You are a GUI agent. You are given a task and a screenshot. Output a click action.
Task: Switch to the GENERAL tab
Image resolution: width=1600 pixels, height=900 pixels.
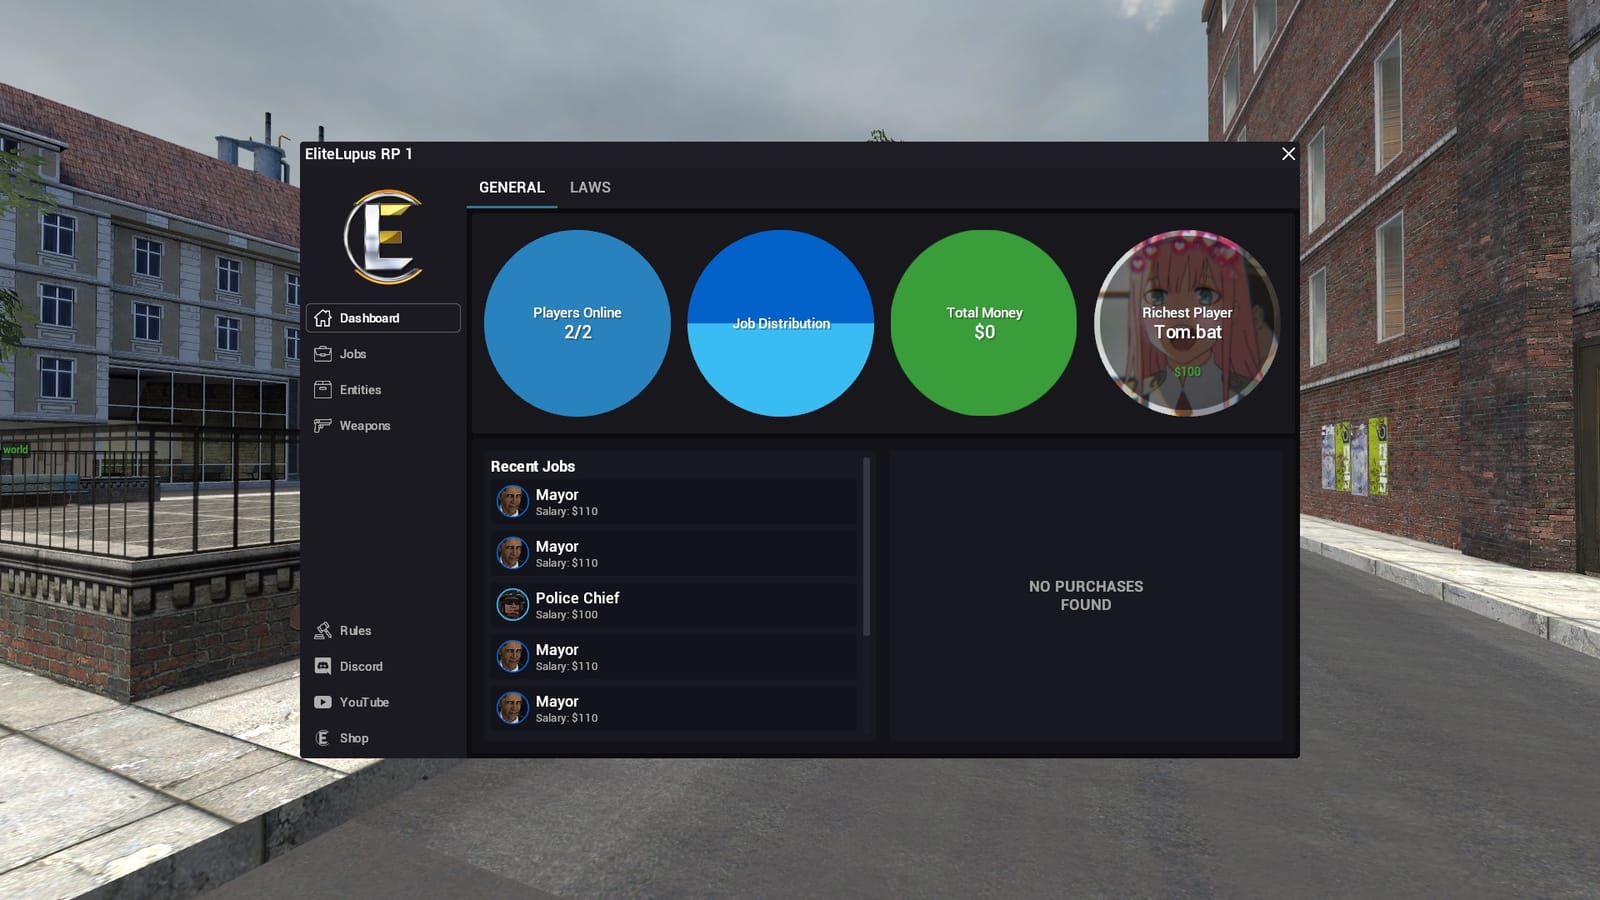pos(512,187)
